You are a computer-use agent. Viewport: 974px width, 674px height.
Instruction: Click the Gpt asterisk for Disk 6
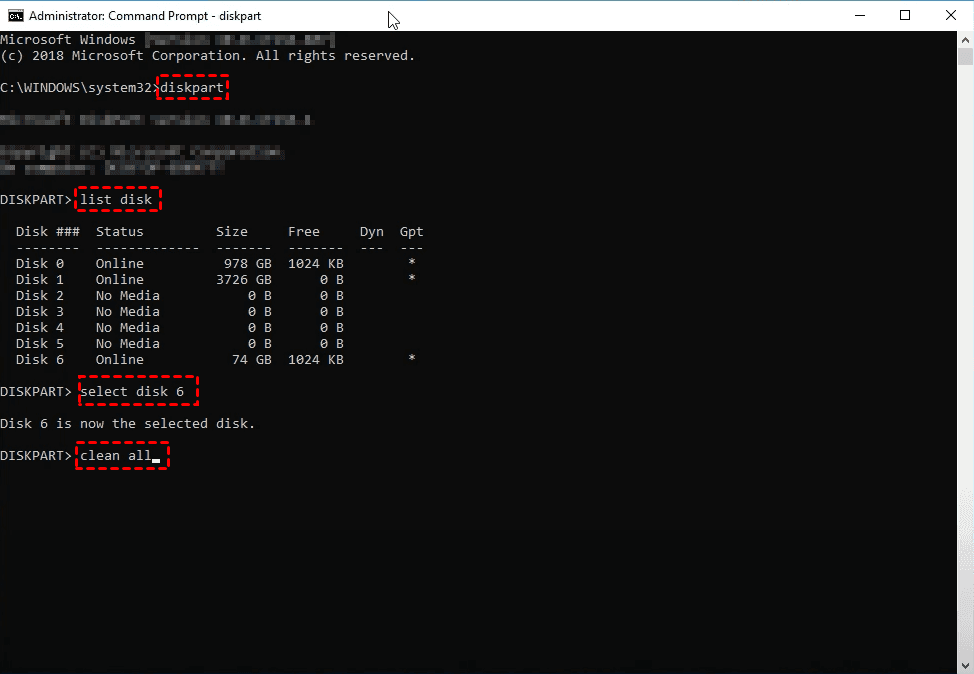[x=411, y=360]
